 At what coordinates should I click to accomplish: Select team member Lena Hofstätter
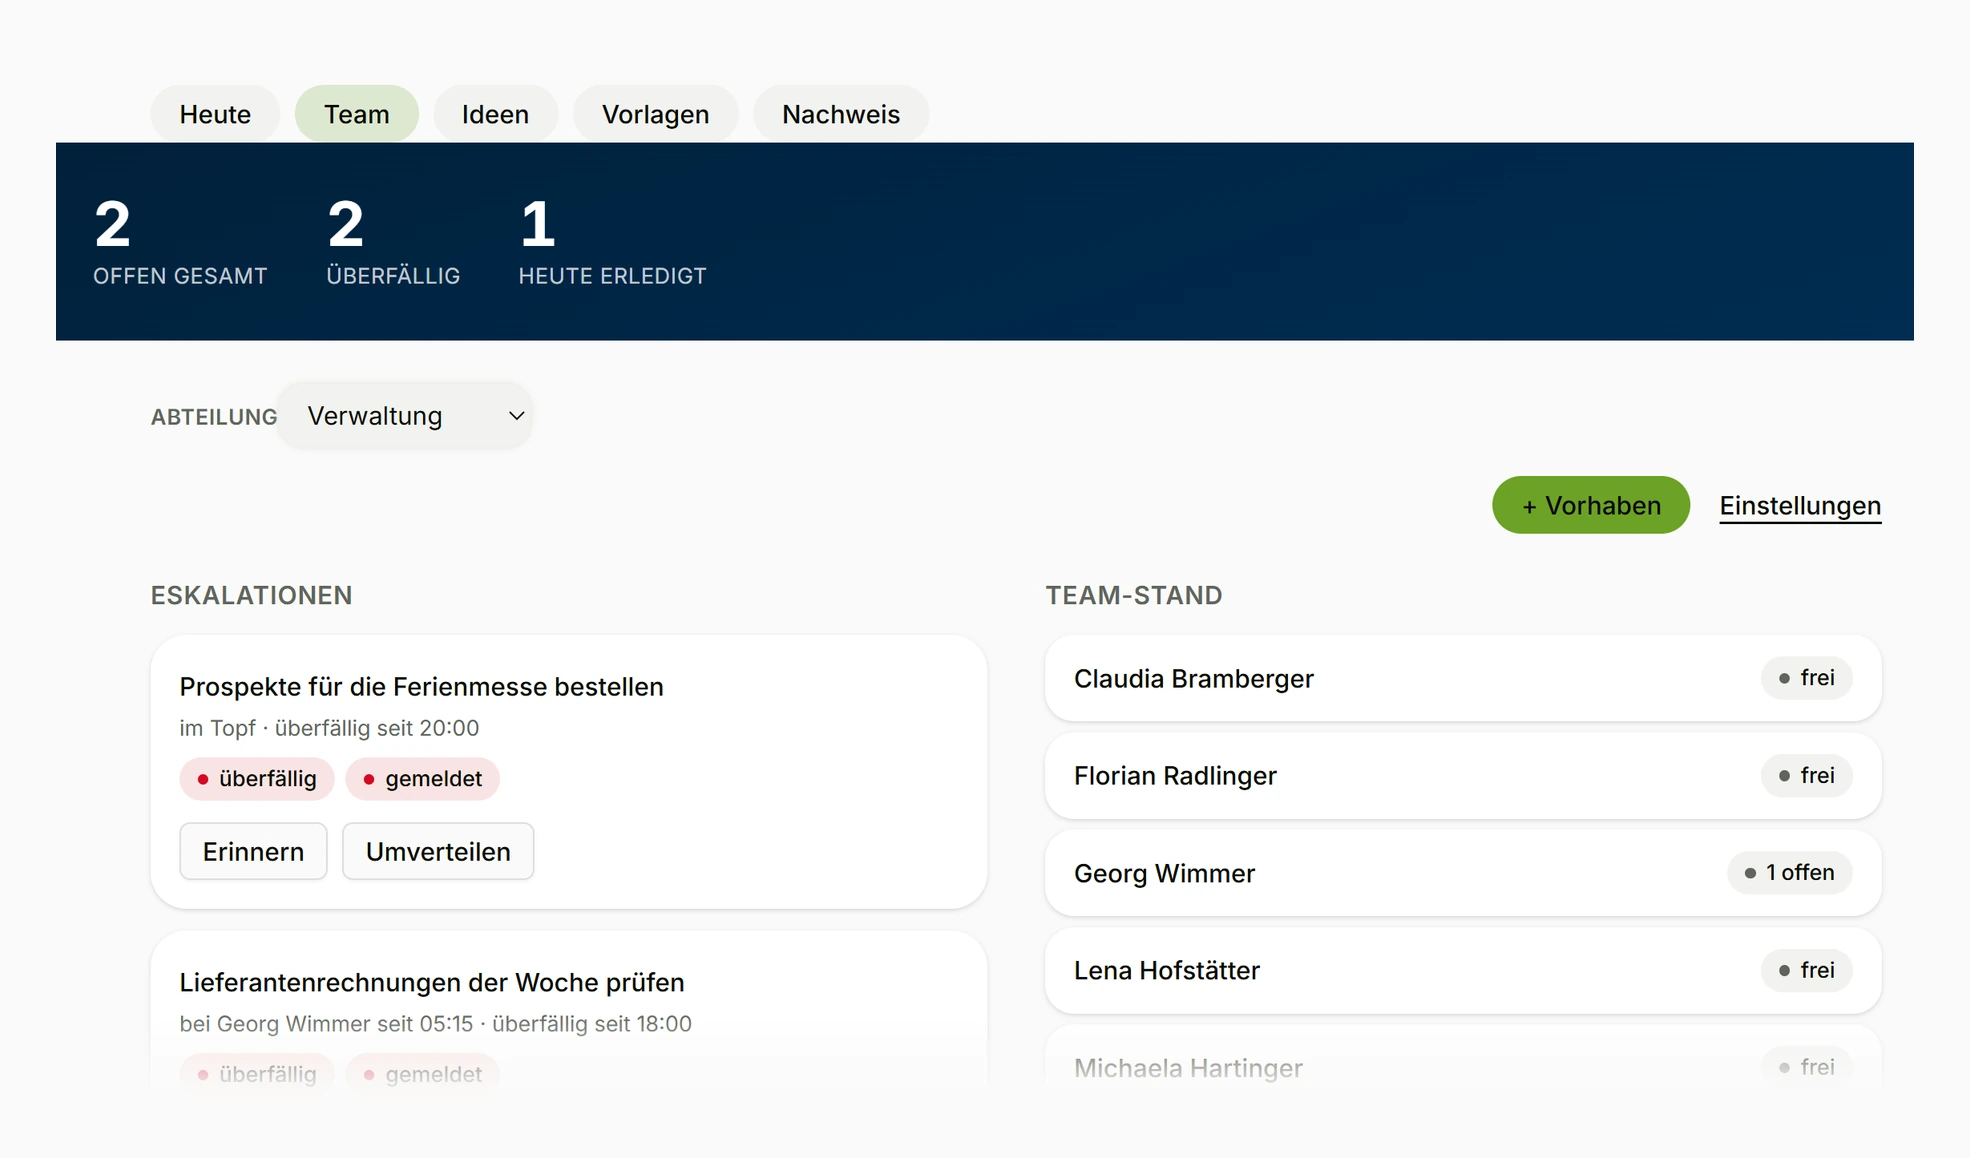pyautogui.click(x=1463, y=970)
